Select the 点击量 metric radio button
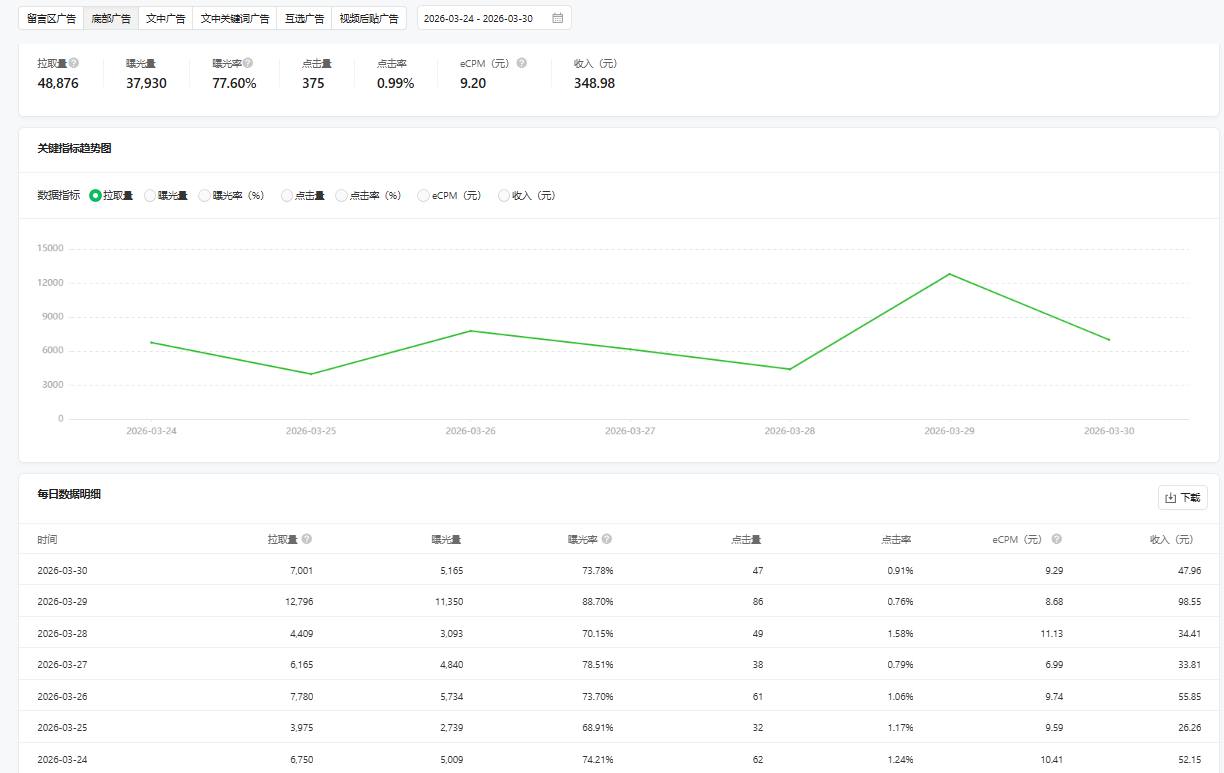The height and width of the screenshot is (773, 1224). pos(287,196)
